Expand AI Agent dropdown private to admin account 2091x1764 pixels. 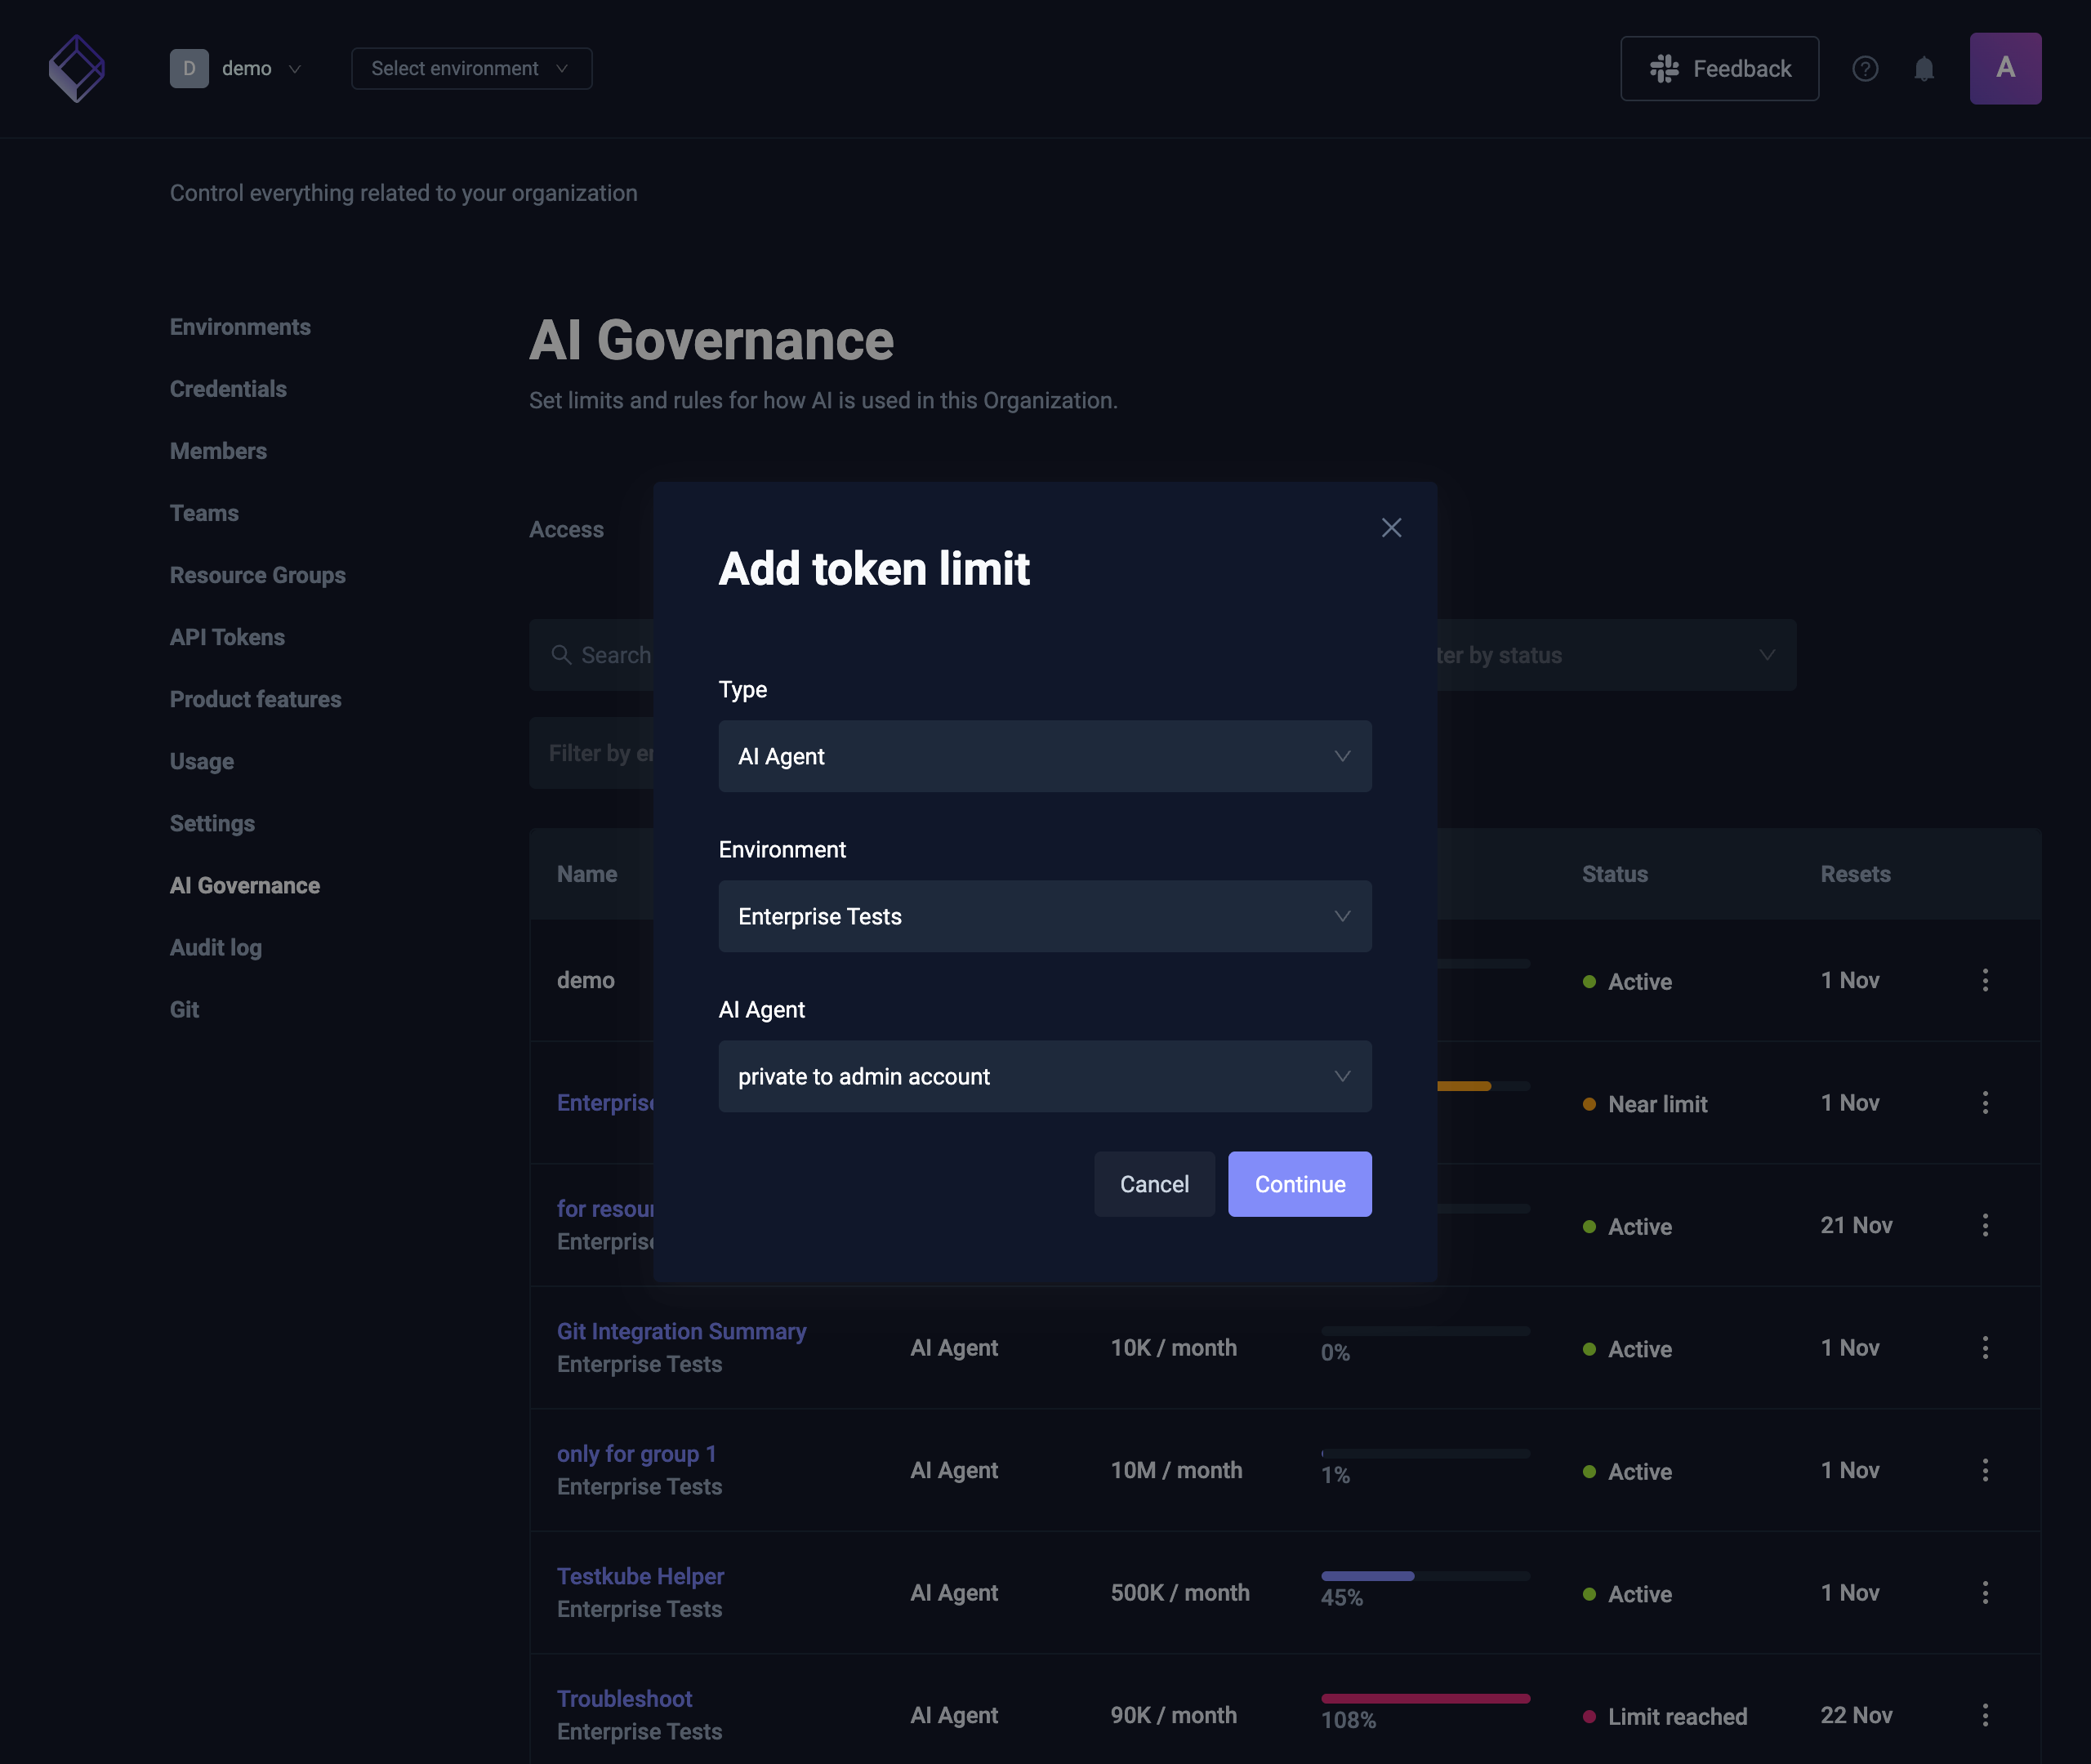[1045, 1076]
